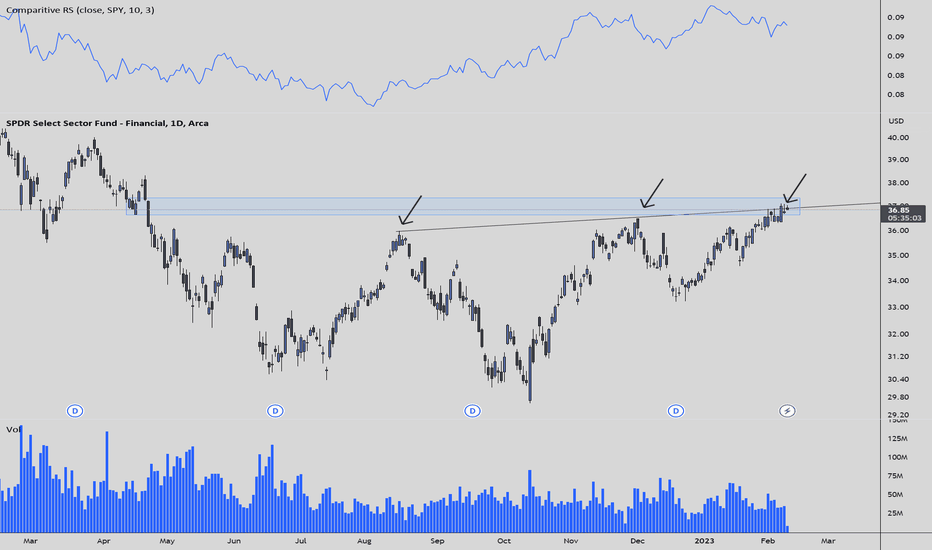Click the 36.00 price axis label
This screenshot has height=550, width=932.
(898, 231)
